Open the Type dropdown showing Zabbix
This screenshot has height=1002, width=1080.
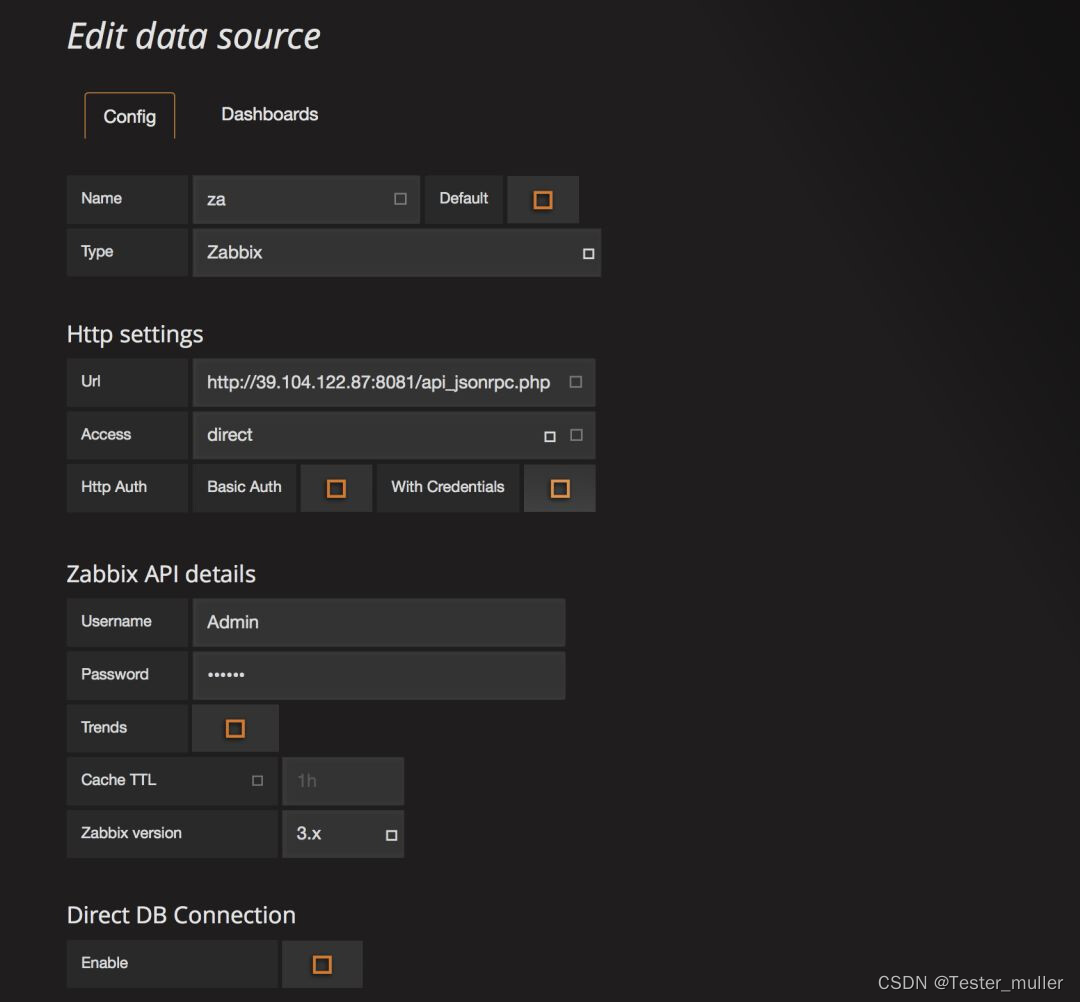tap(397, 253)
